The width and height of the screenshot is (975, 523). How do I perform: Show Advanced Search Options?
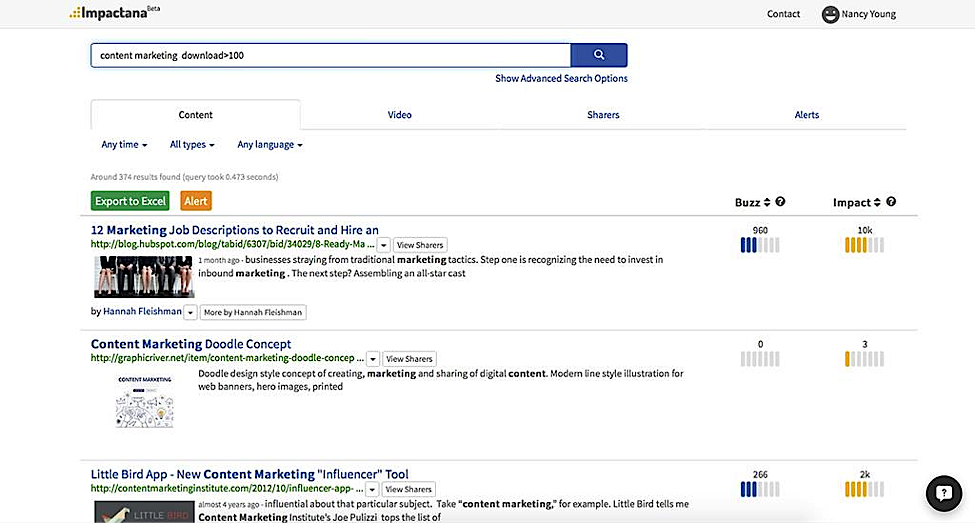(561, 78)
